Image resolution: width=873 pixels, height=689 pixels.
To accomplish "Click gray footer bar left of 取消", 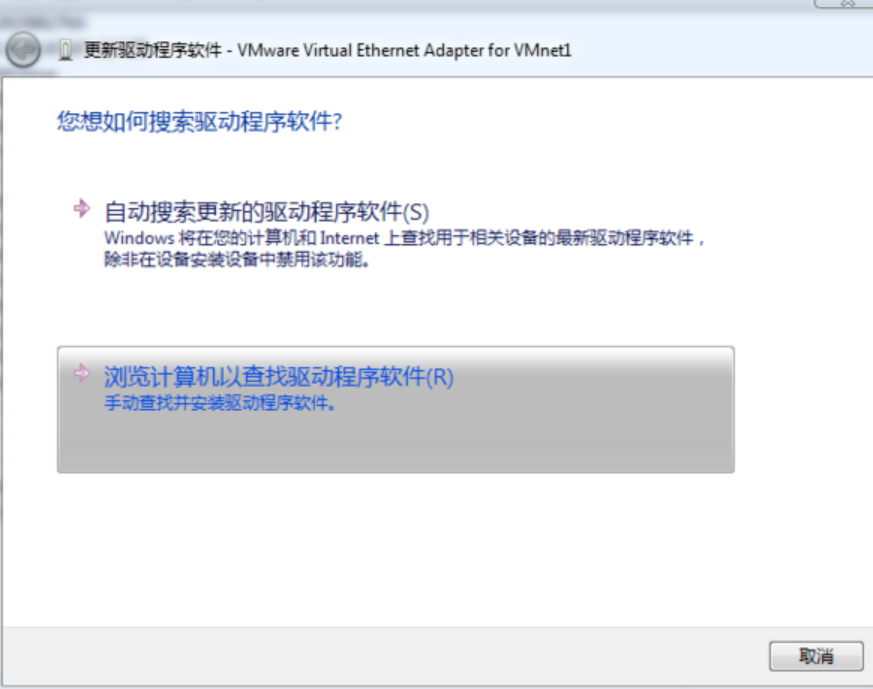I will 384,656.
